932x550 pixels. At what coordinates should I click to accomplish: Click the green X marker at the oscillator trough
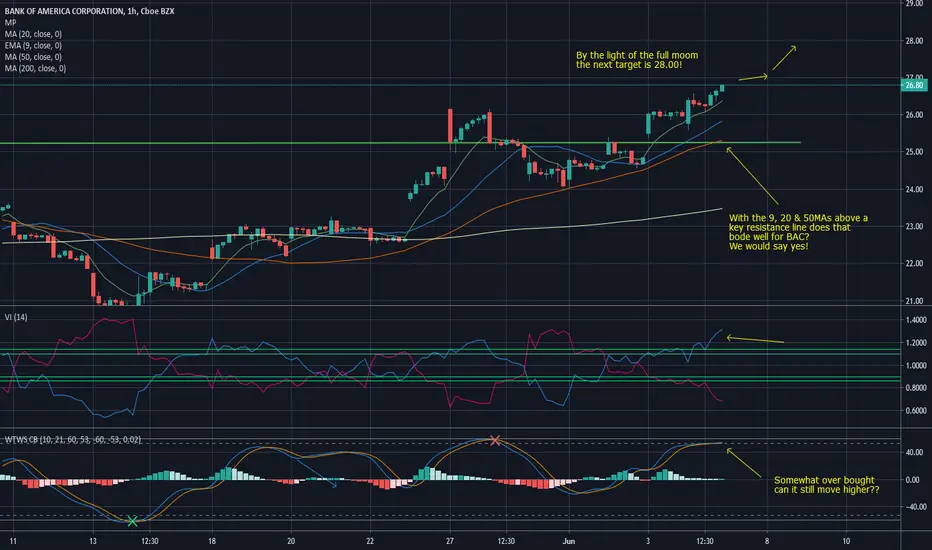(132, 521)
